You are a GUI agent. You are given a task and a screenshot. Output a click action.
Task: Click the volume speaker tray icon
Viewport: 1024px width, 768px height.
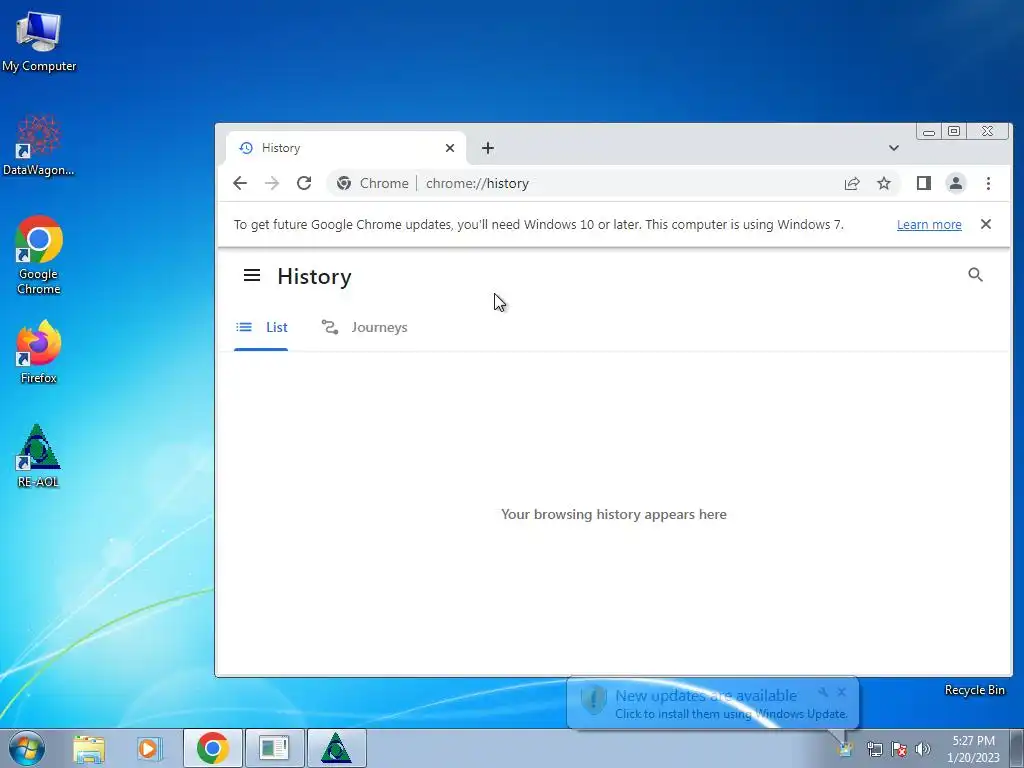click(923, 749)
